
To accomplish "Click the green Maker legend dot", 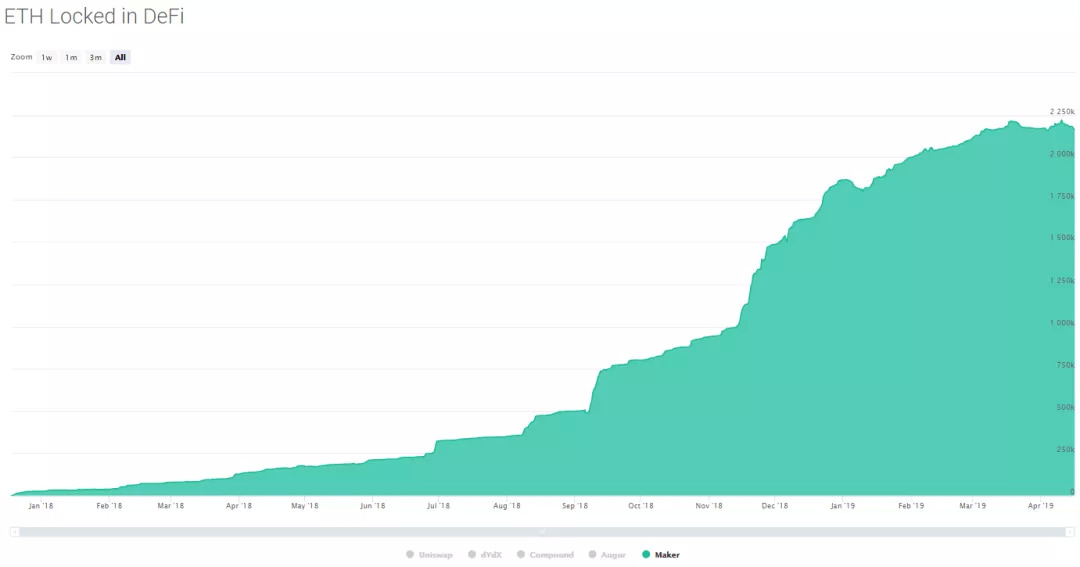I will point(646,554).
